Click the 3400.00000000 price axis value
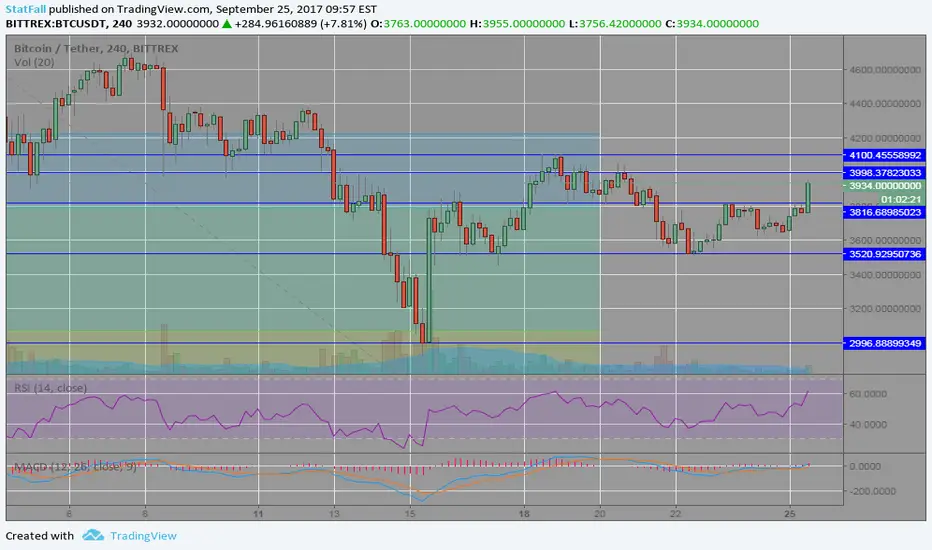This screenshot has width=932, height=550. click(x=885, y=275)
